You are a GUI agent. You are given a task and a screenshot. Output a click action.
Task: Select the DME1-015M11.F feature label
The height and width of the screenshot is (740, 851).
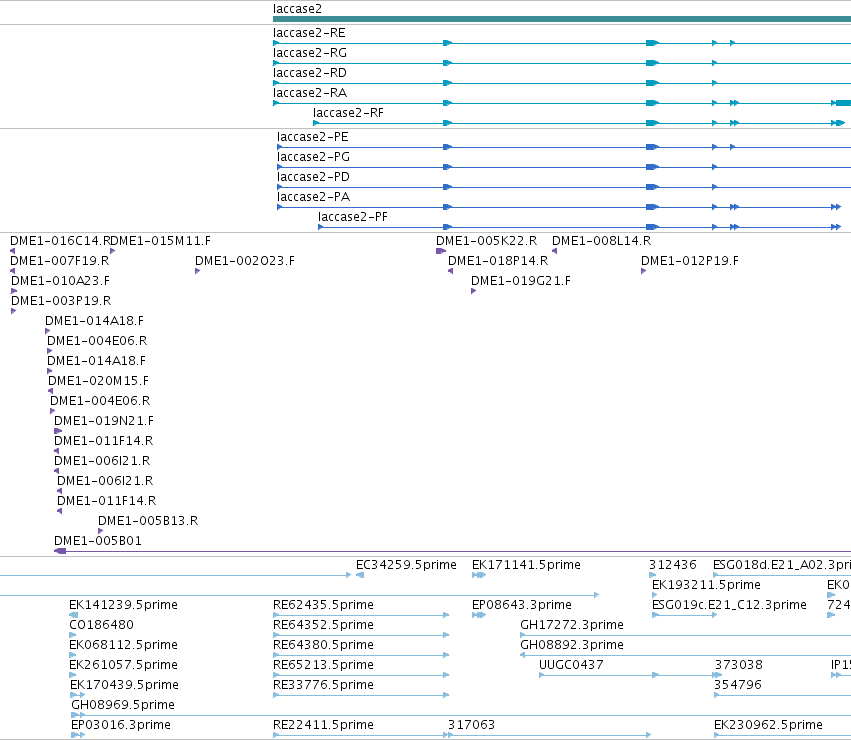(x=161, y=241)
